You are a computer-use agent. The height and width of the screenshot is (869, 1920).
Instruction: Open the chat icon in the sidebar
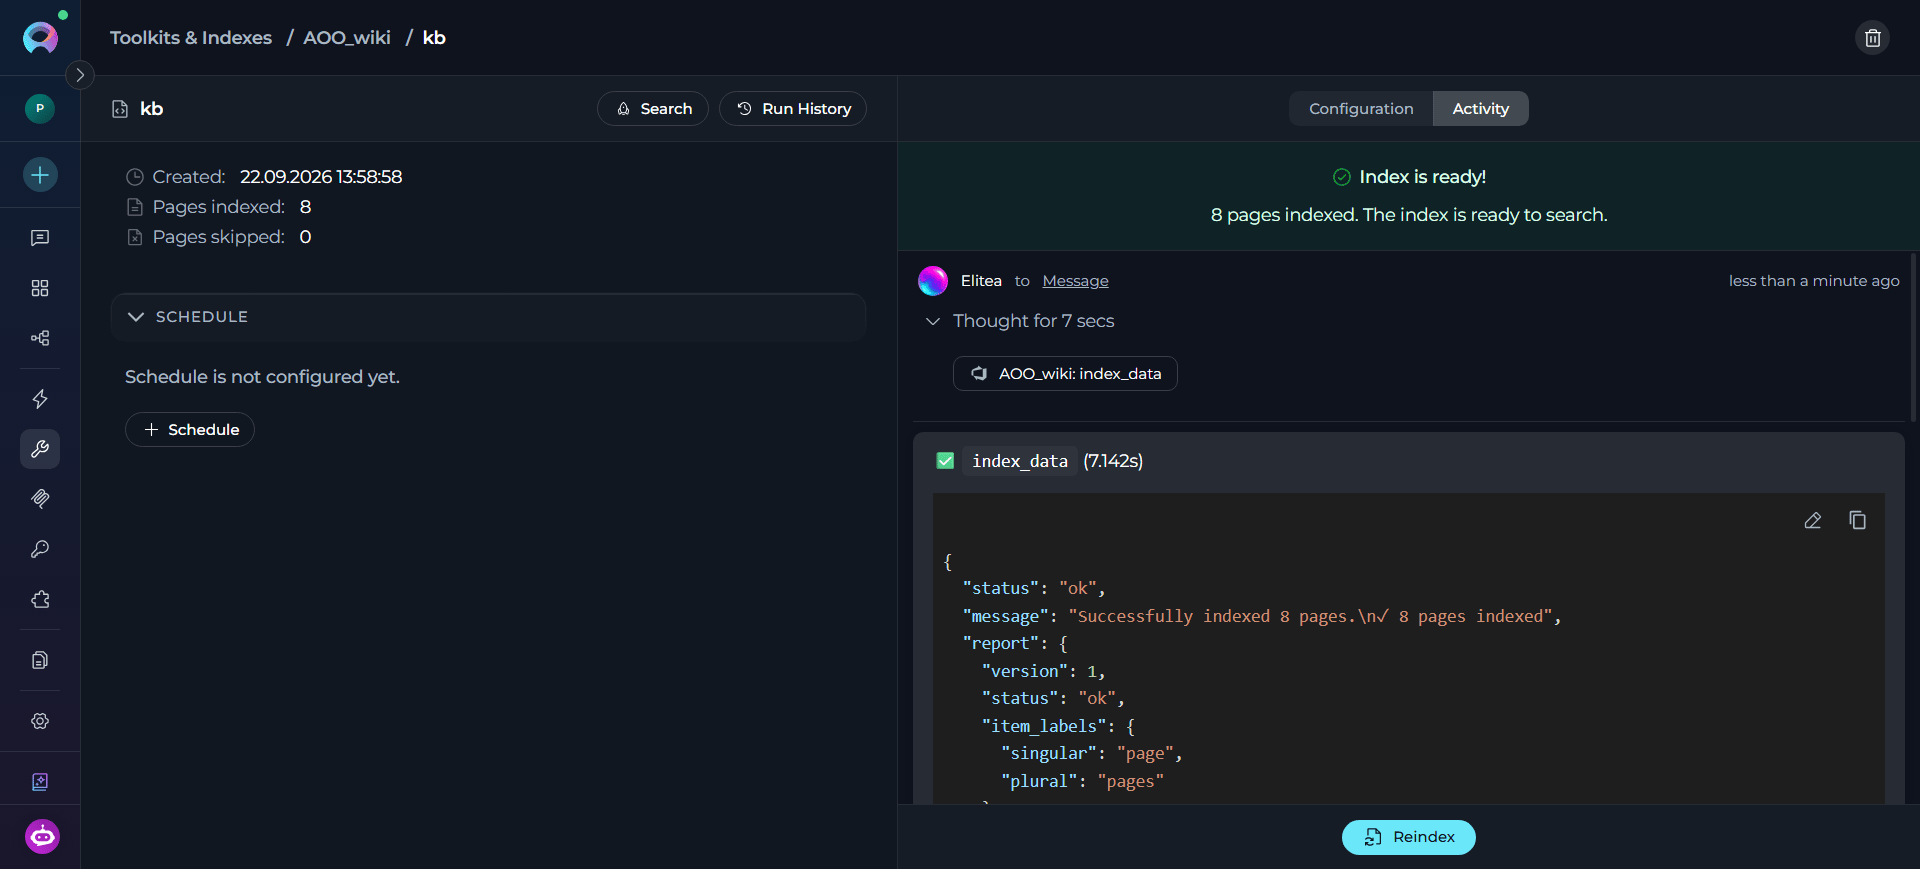tap(40, 238)
